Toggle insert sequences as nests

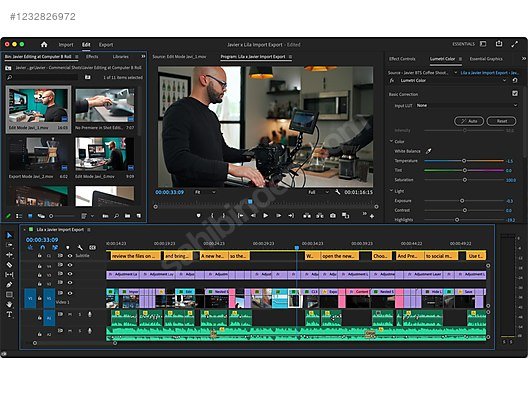pyautogui.click(x=30, y=248)
